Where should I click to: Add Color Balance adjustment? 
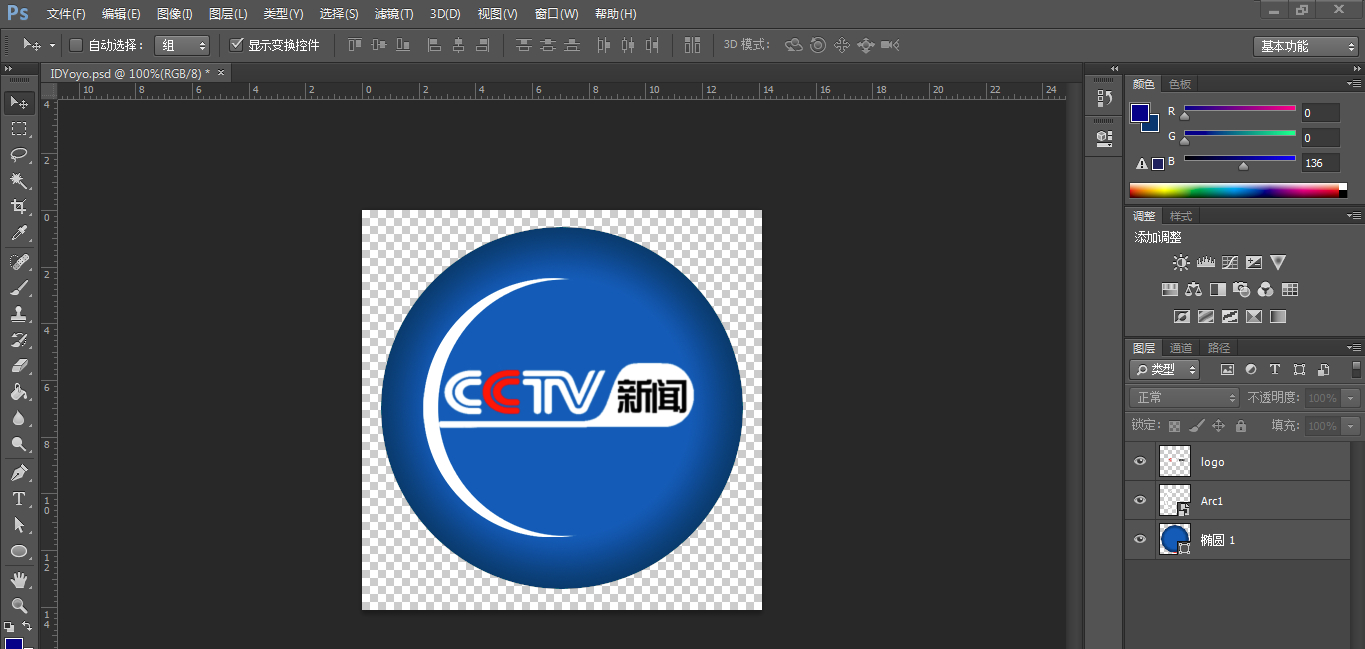[x=1193, y=290]
